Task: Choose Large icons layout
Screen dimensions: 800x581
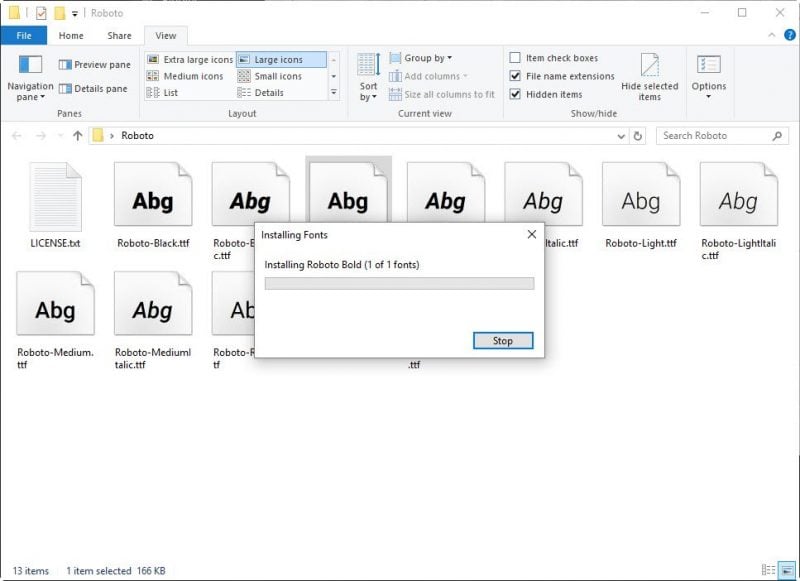Action: (x=281, y=60)
